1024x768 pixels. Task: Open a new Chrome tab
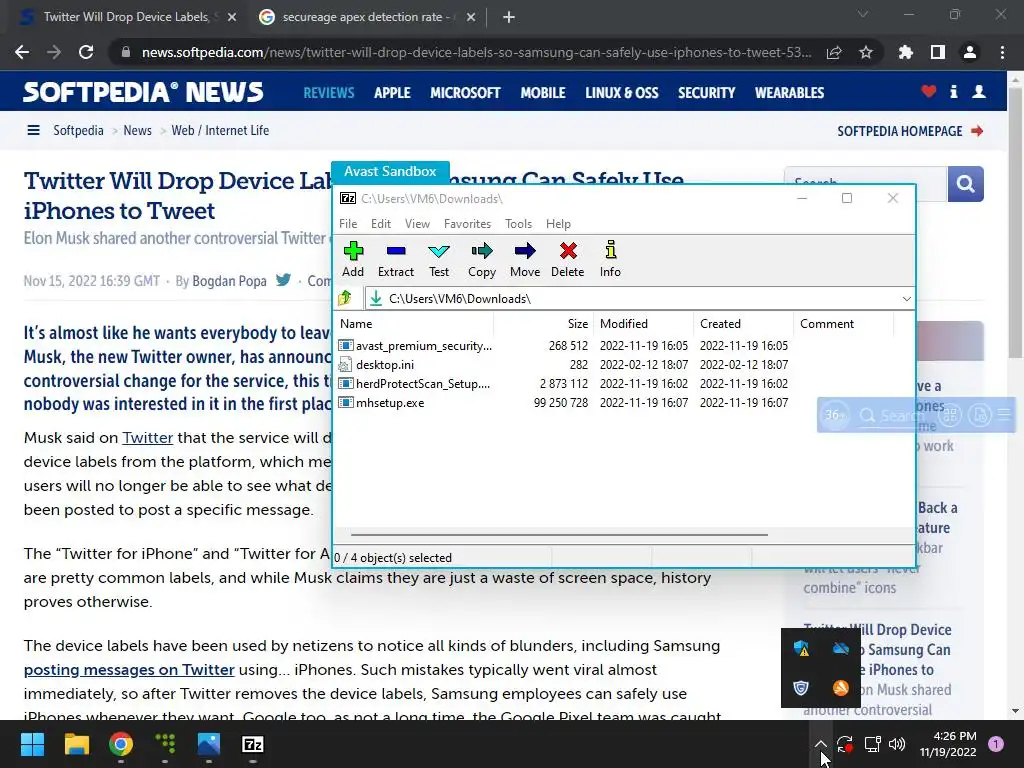point(509,17)
